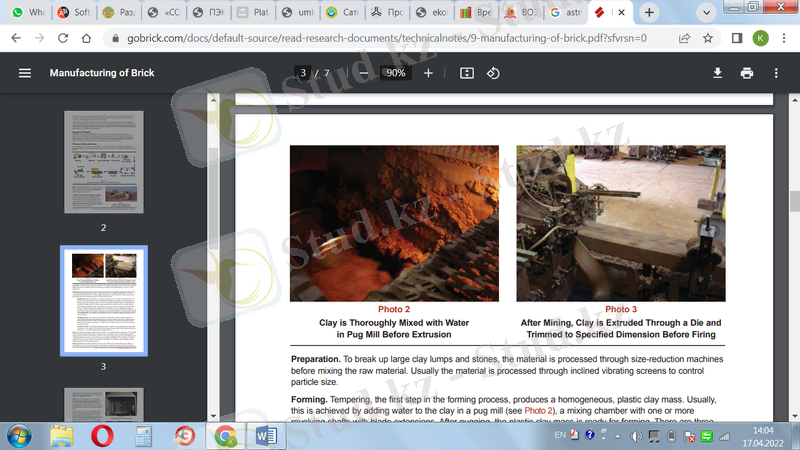The height and width of the screenshot is (450, 800).
Task: Switch to the WhatsApp tab
Action: click(27, 13)
